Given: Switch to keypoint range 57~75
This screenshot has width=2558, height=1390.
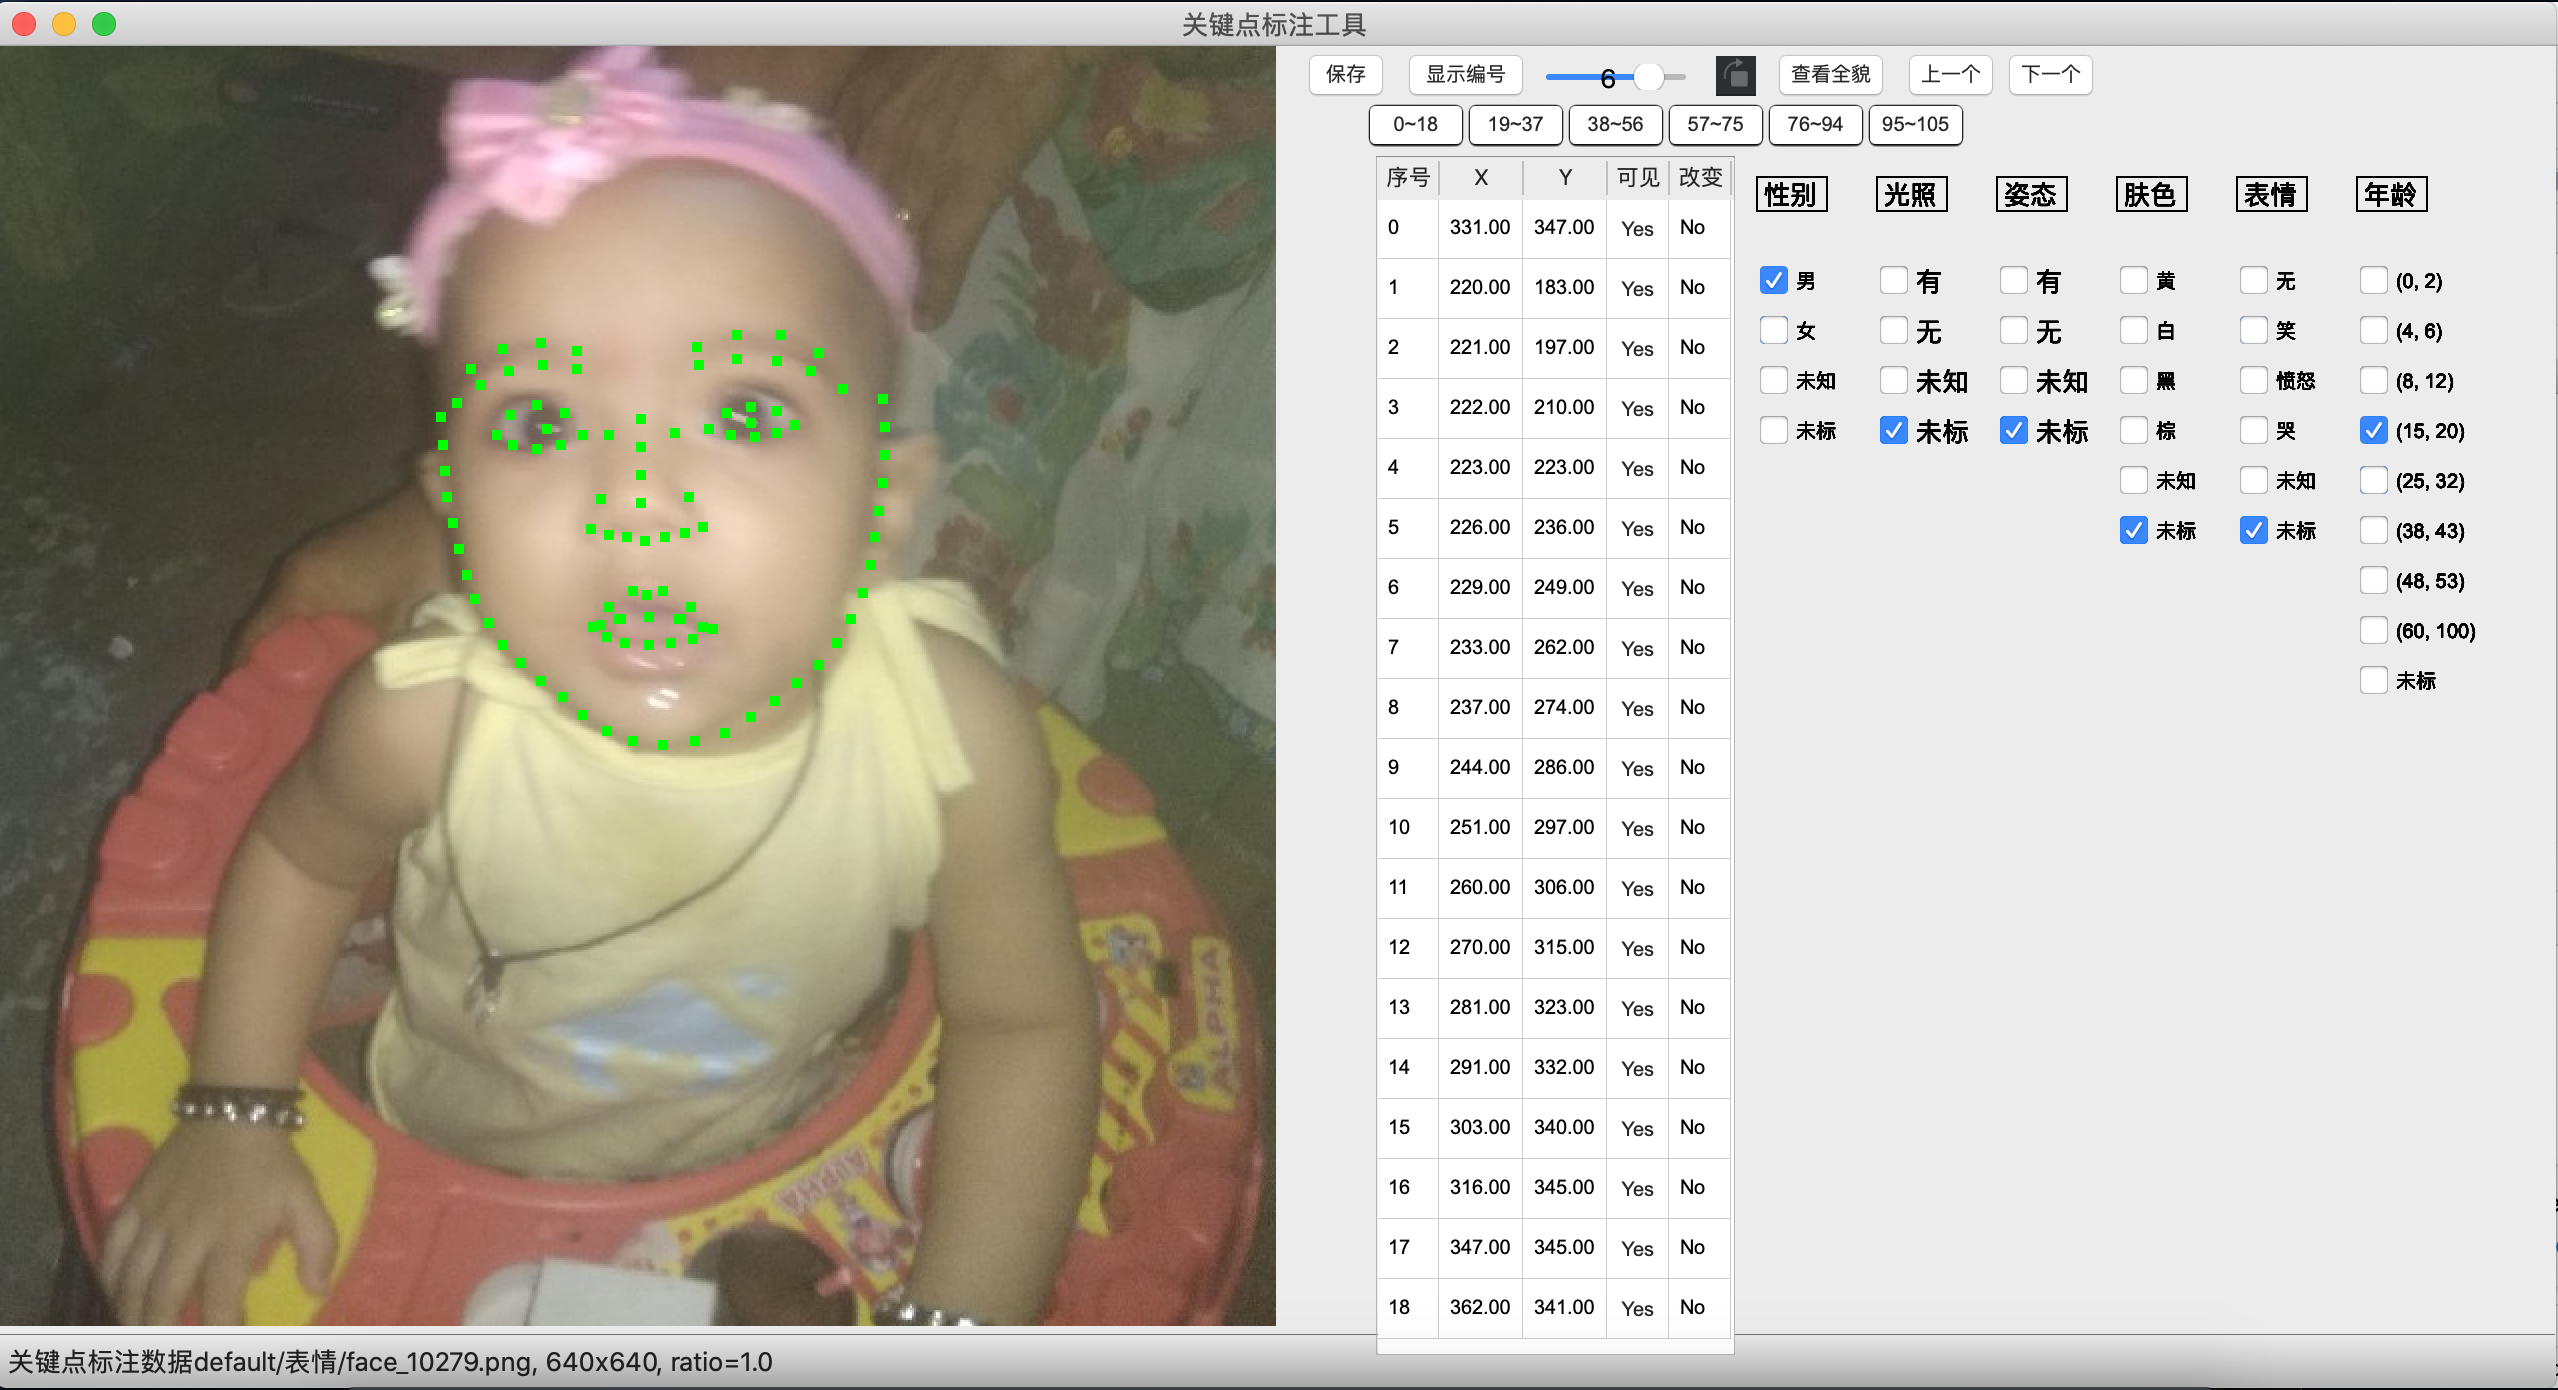Looking at the screenshot, I should [1715, 124].
